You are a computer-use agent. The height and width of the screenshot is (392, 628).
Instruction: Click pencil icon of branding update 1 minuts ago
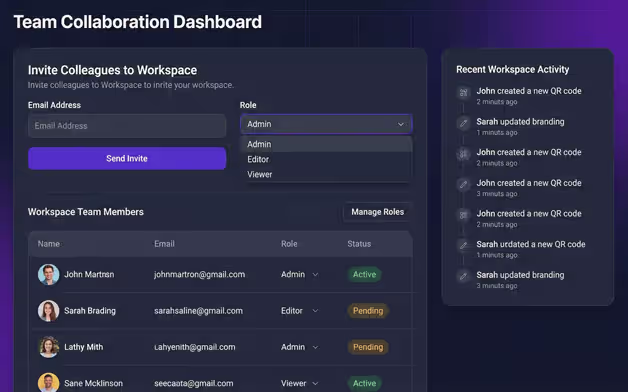(x=463, y=123)
